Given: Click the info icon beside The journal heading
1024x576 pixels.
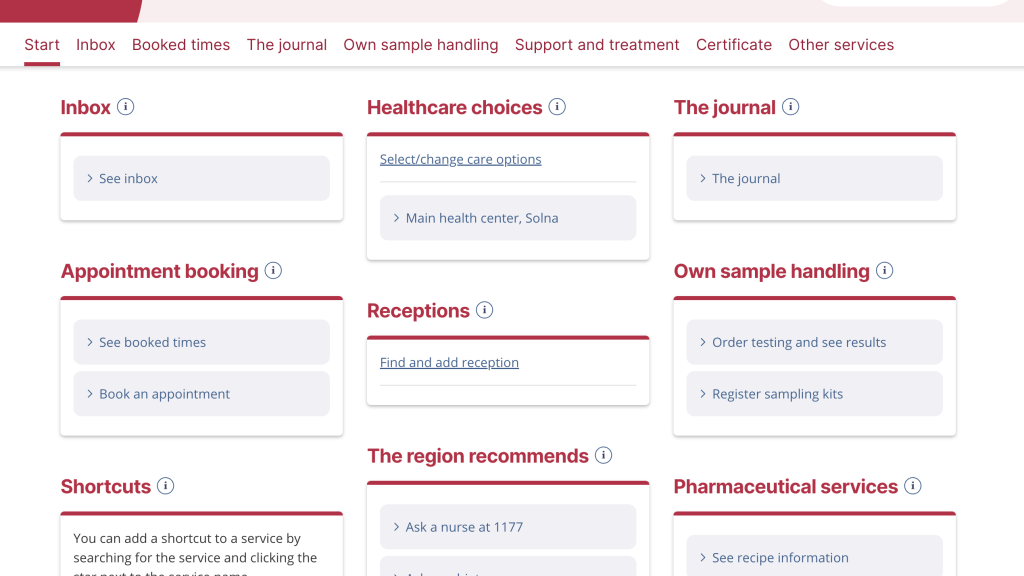Looking at the screenshot, I should point(790,106).
